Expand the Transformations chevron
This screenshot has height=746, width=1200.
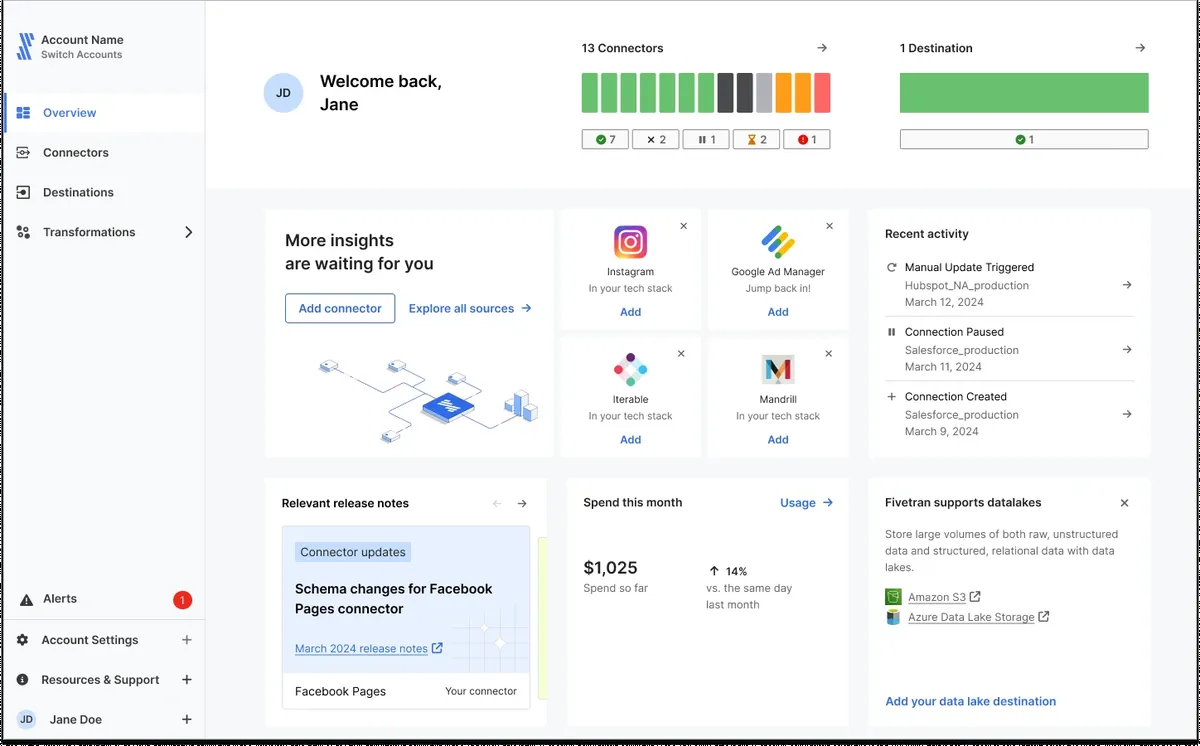point(189,232)
